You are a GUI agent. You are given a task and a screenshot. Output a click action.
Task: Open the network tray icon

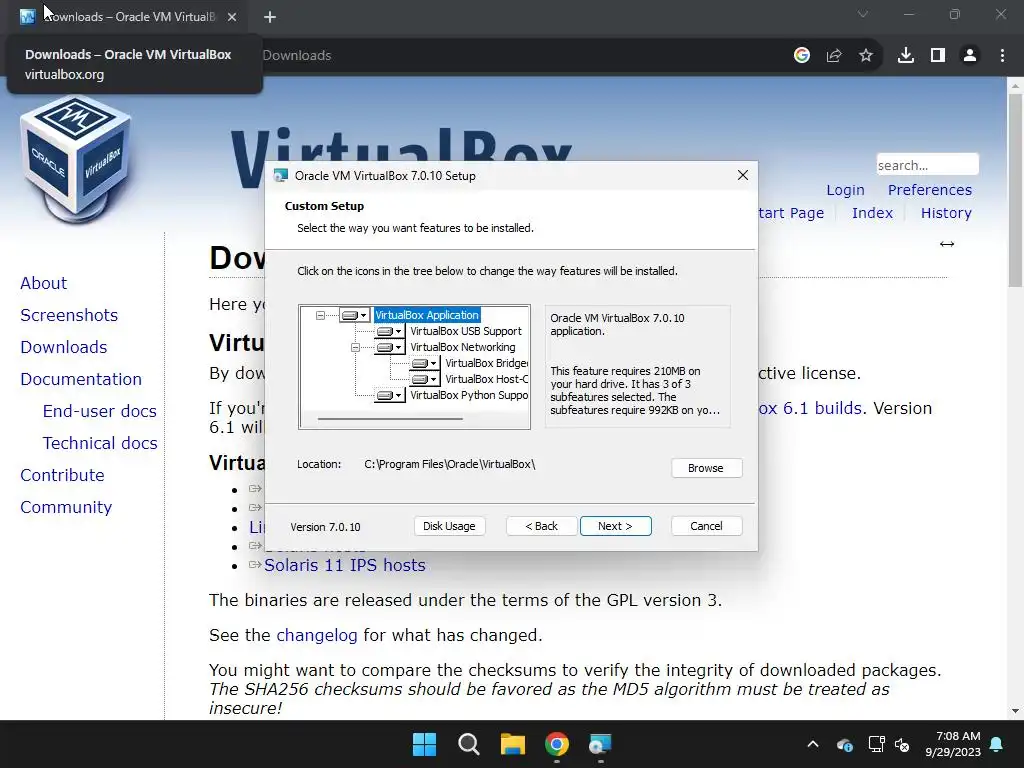point(876,744)
